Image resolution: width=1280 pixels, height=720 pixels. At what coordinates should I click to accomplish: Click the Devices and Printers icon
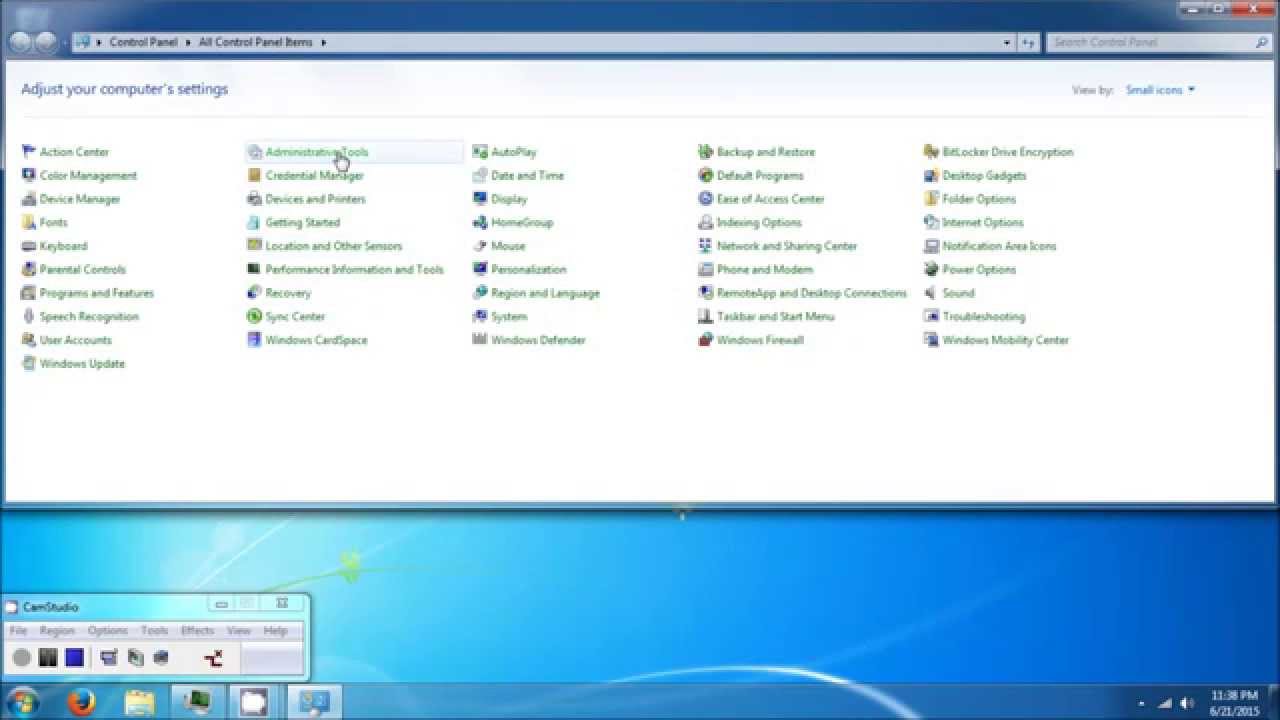coord(255,199)
